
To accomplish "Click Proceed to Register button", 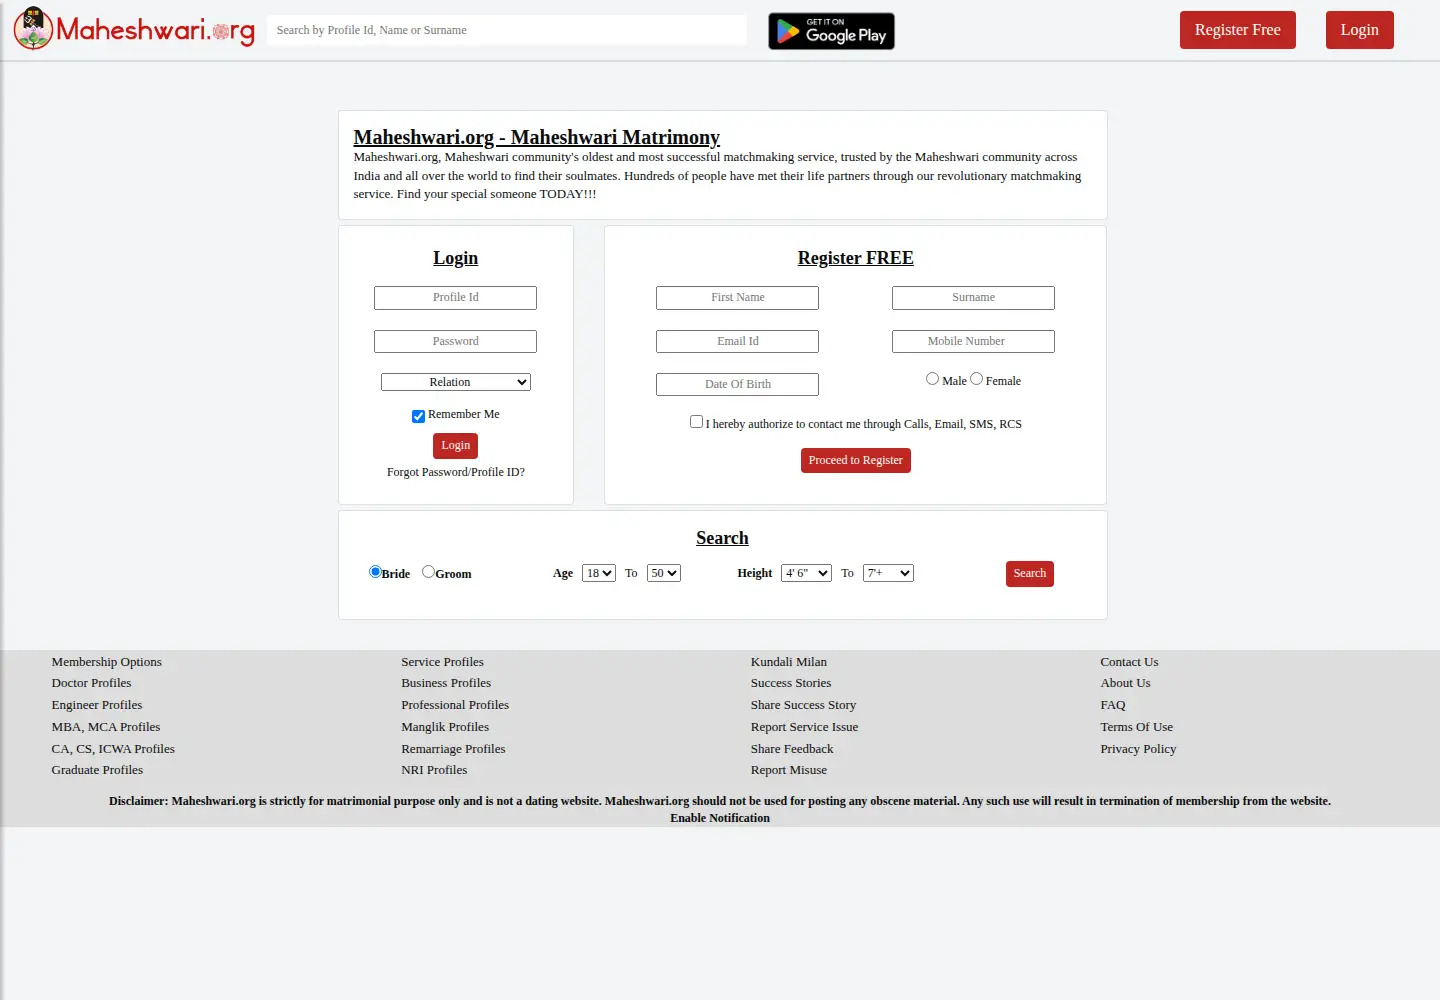I will [856, 460].
